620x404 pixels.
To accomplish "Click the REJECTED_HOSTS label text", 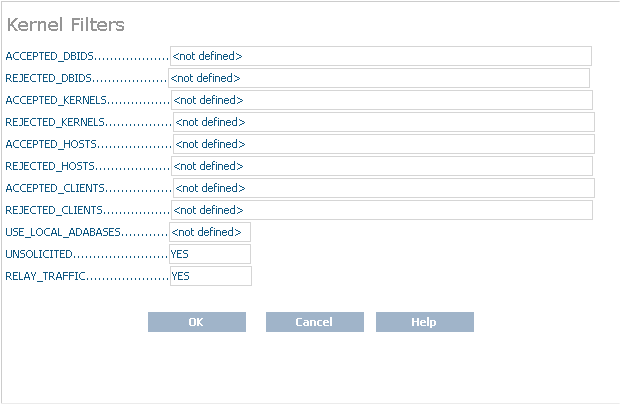I will [x=51, y=166].
